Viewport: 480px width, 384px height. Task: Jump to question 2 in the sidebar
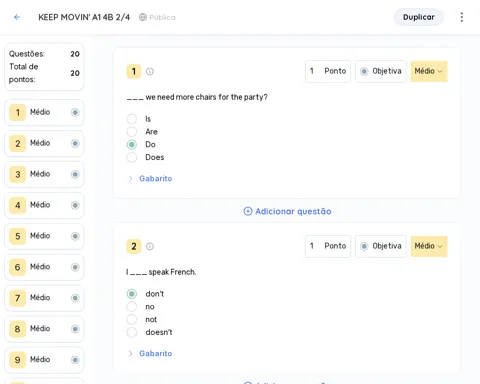(x=44, y=143)
